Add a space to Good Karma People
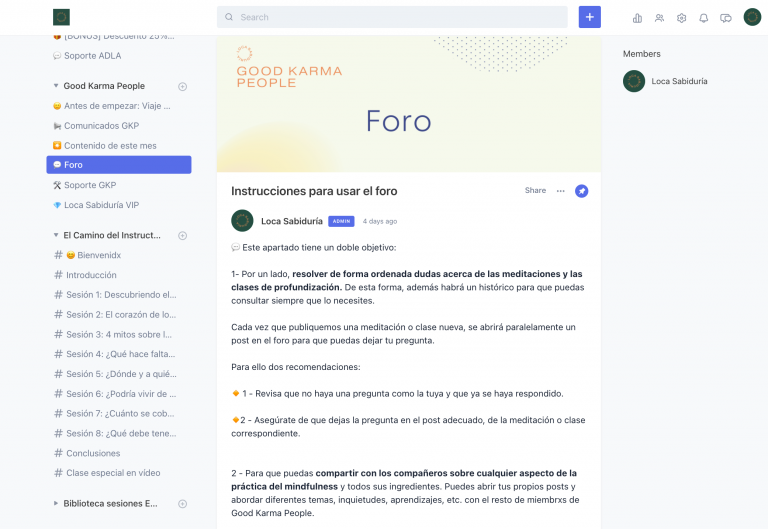Image resolution: width=768 pixels, height=529 pixels. coord(182,87)
